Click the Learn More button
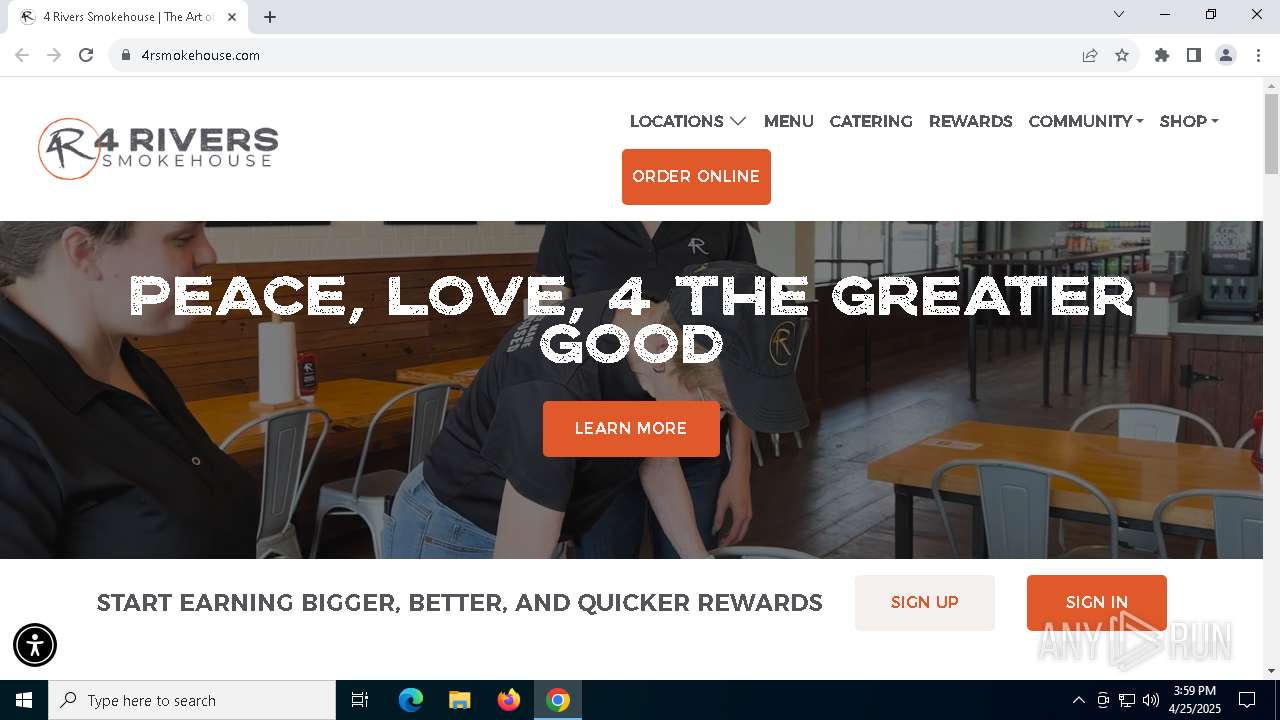 click(x=631, y=429)
